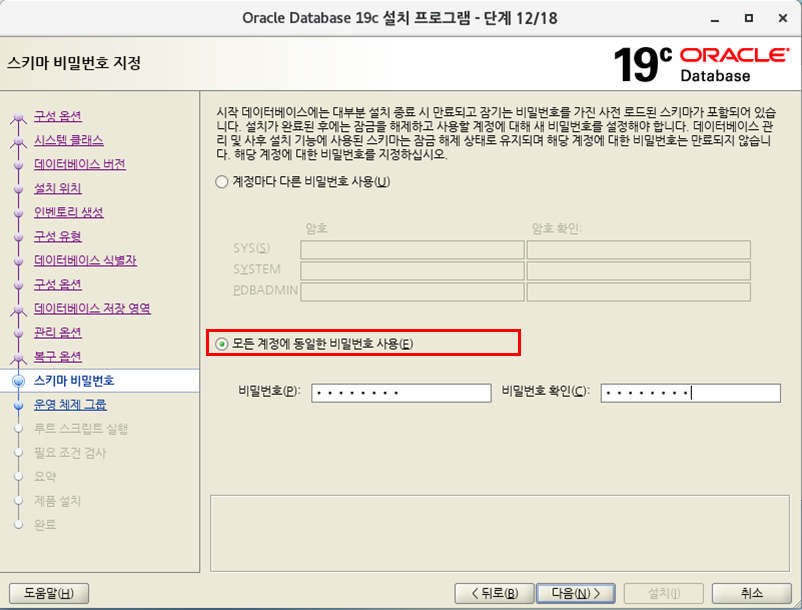Click the step marker beside 인벤토리 생성
The height and width of the screenshot is (610, 802).
click(x=18, y=213)
